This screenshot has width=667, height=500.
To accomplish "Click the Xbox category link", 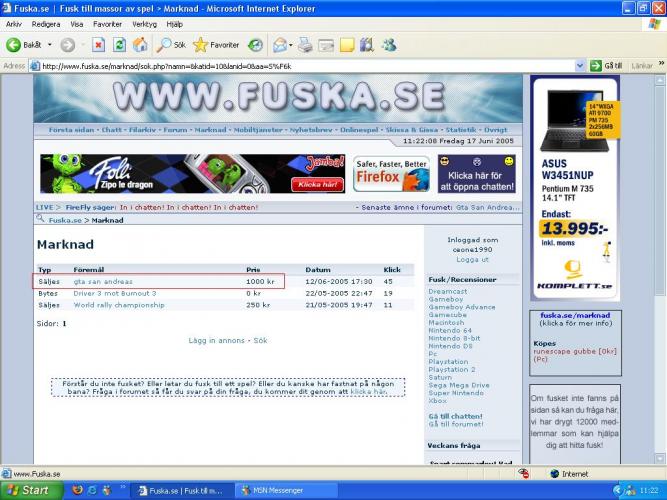I will 437,401.
